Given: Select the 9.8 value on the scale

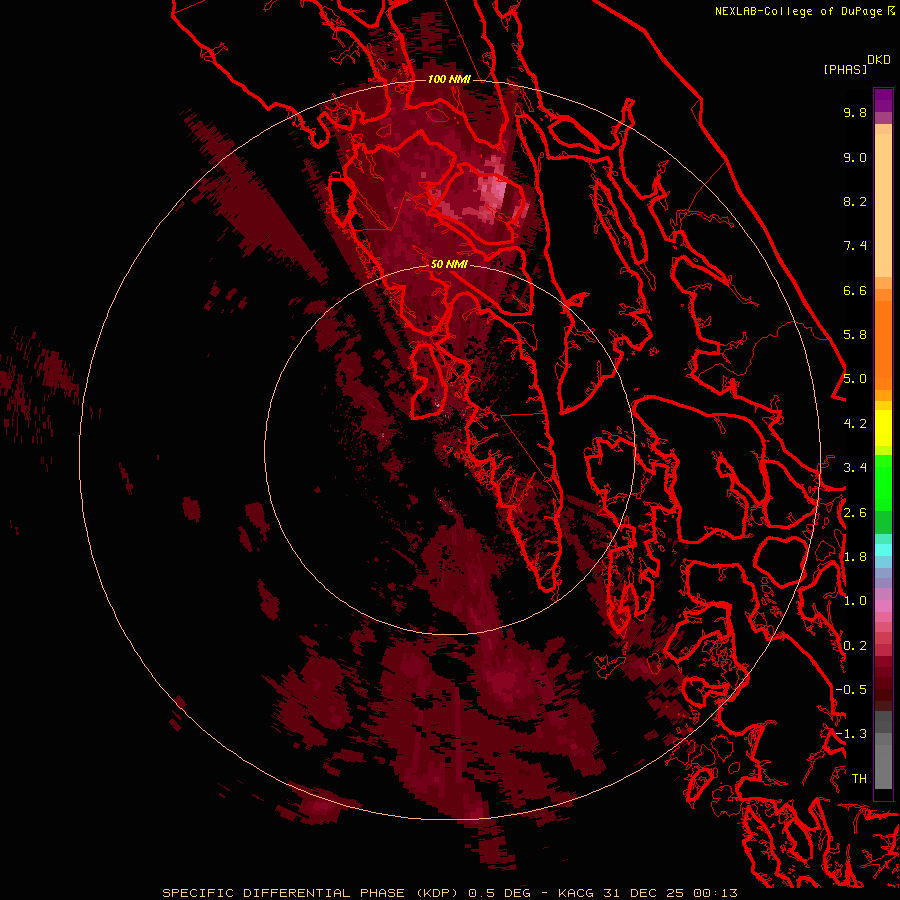Looking at the screenshot, I should [x=855, y=112].
